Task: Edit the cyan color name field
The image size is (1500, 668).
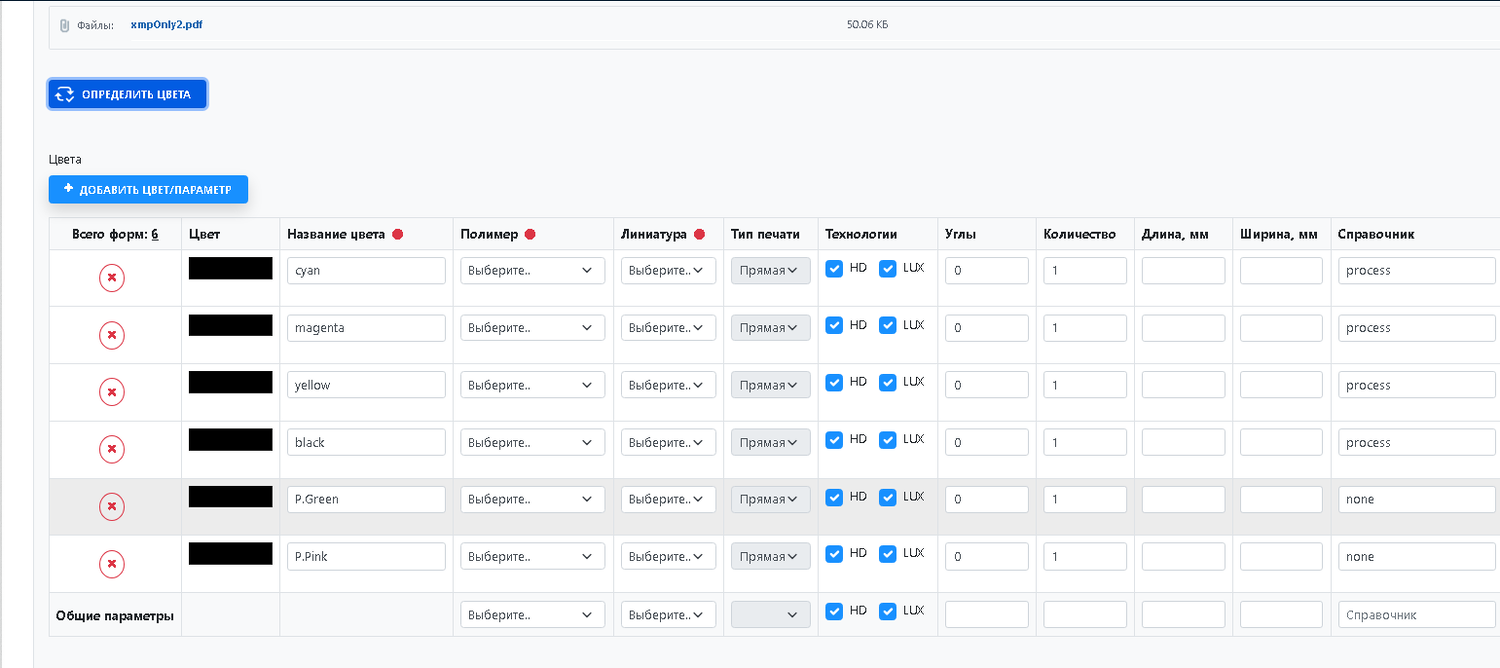Action: (366, 271)
